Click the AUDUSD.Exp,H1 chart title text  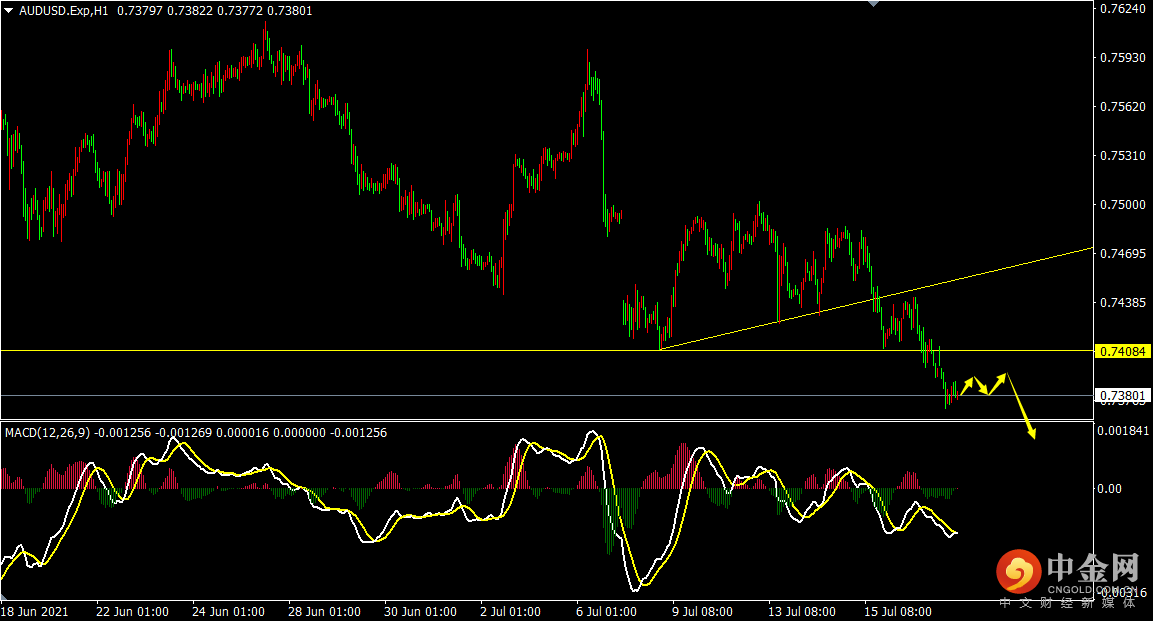point(65,10)
